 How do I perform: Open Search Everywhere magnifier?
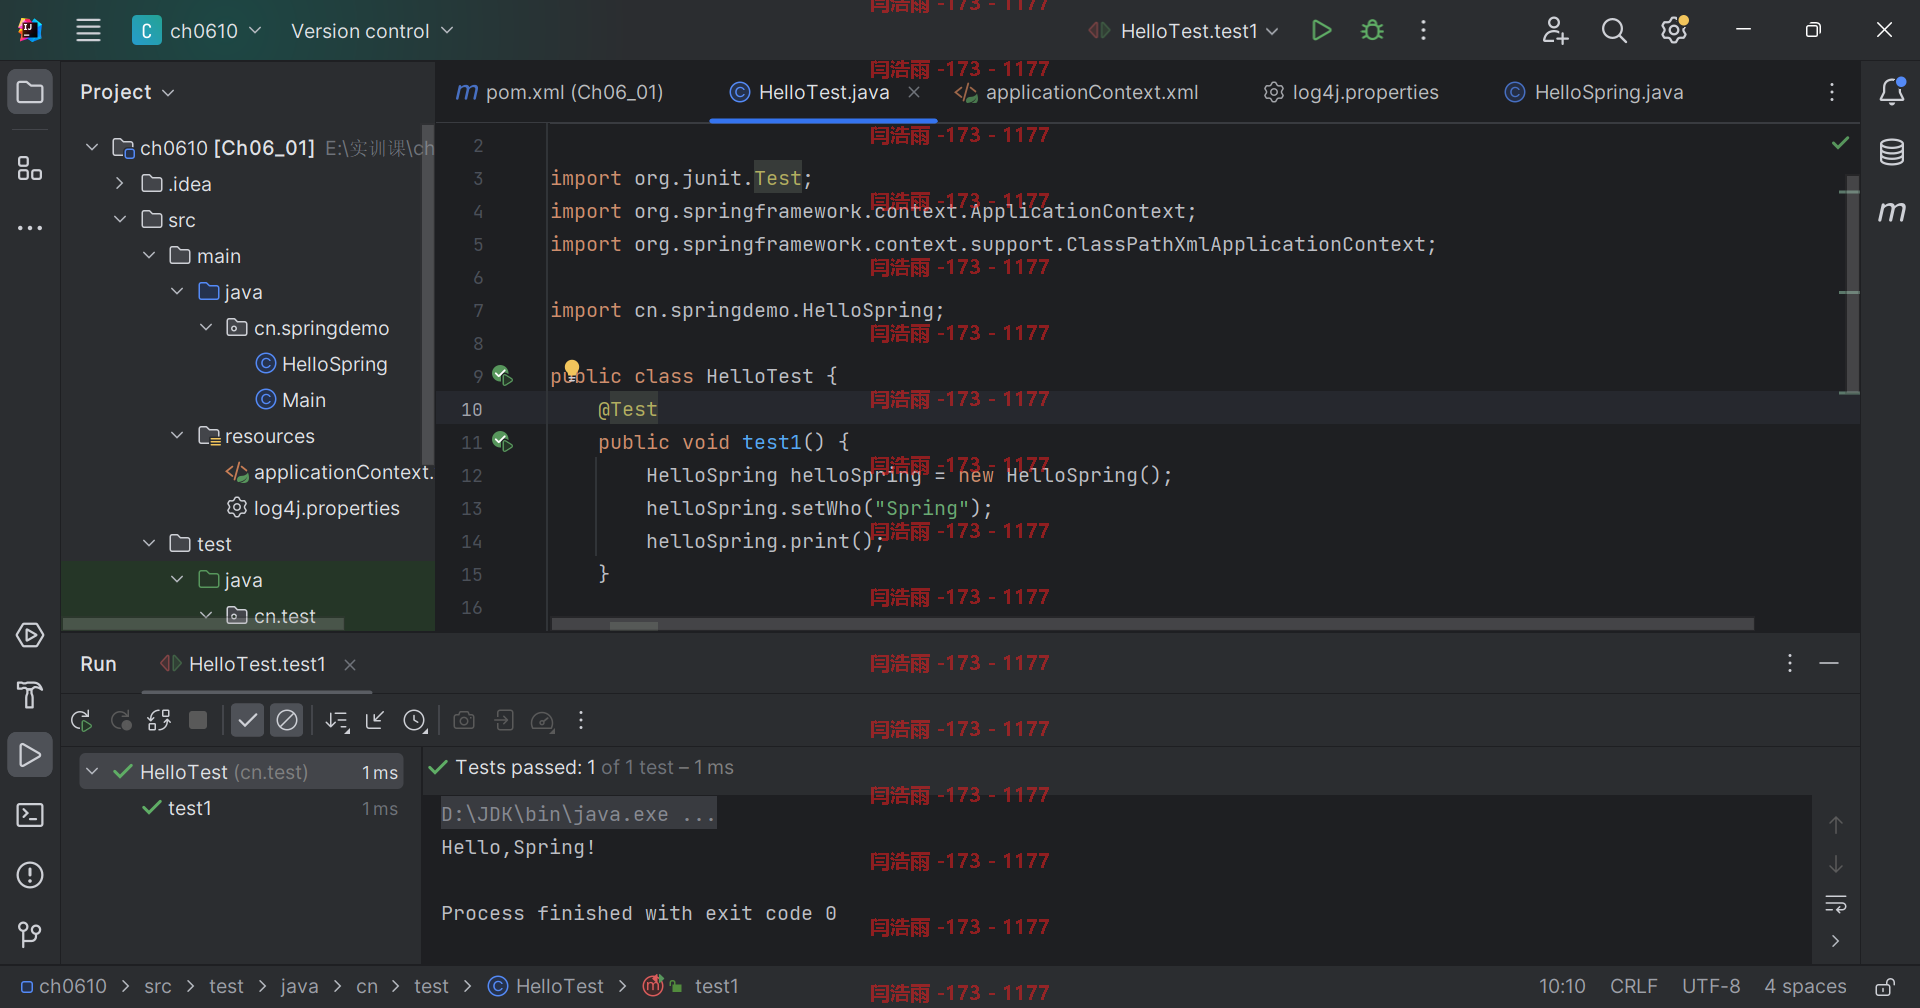[x=1614, y=30]
